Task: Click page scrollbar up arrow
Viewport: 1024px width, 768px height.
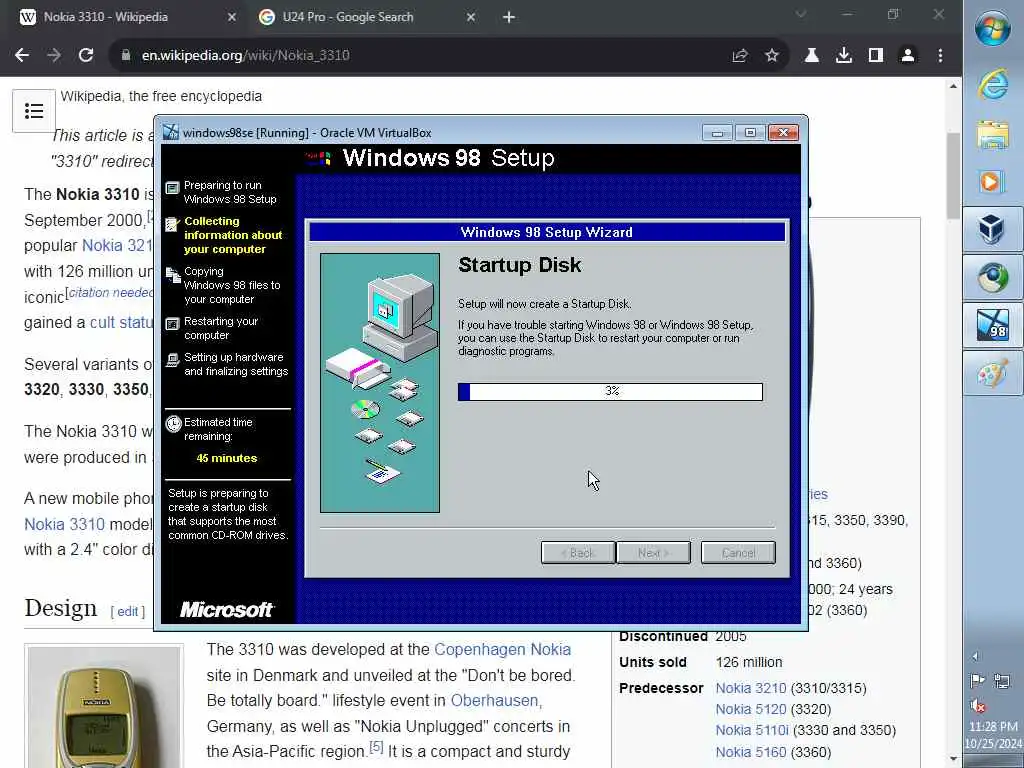Action: [x=953, y=86]
